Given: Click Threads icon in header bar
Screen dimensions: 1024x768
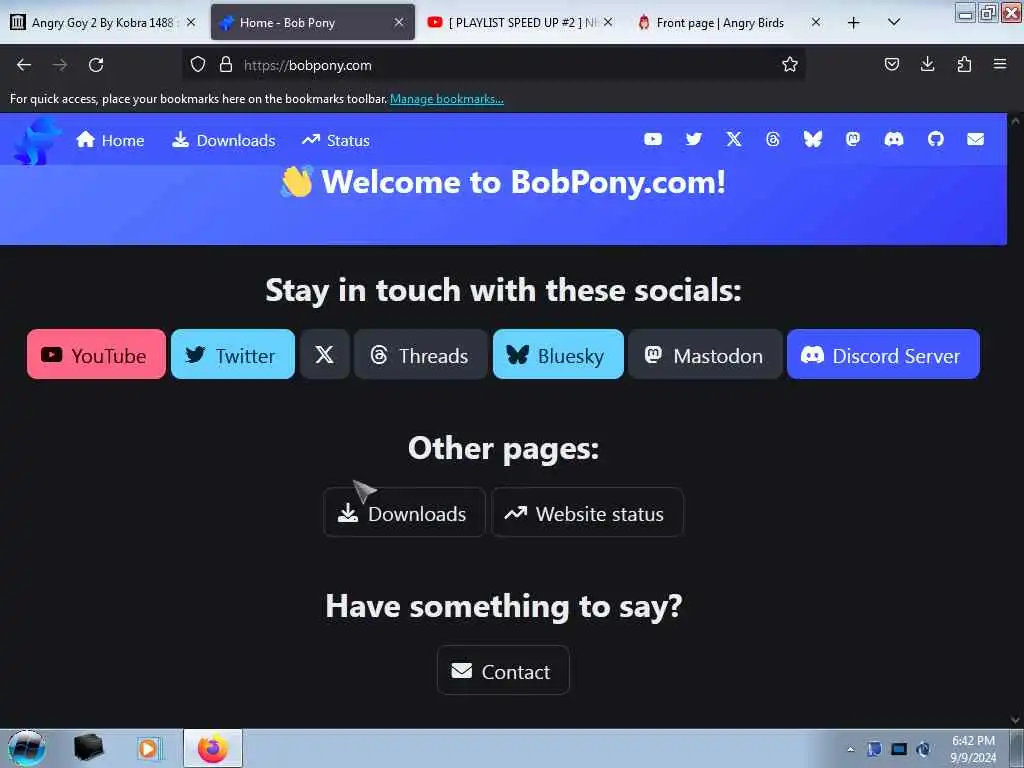Looking at the screenshot, I should (773, 139).
